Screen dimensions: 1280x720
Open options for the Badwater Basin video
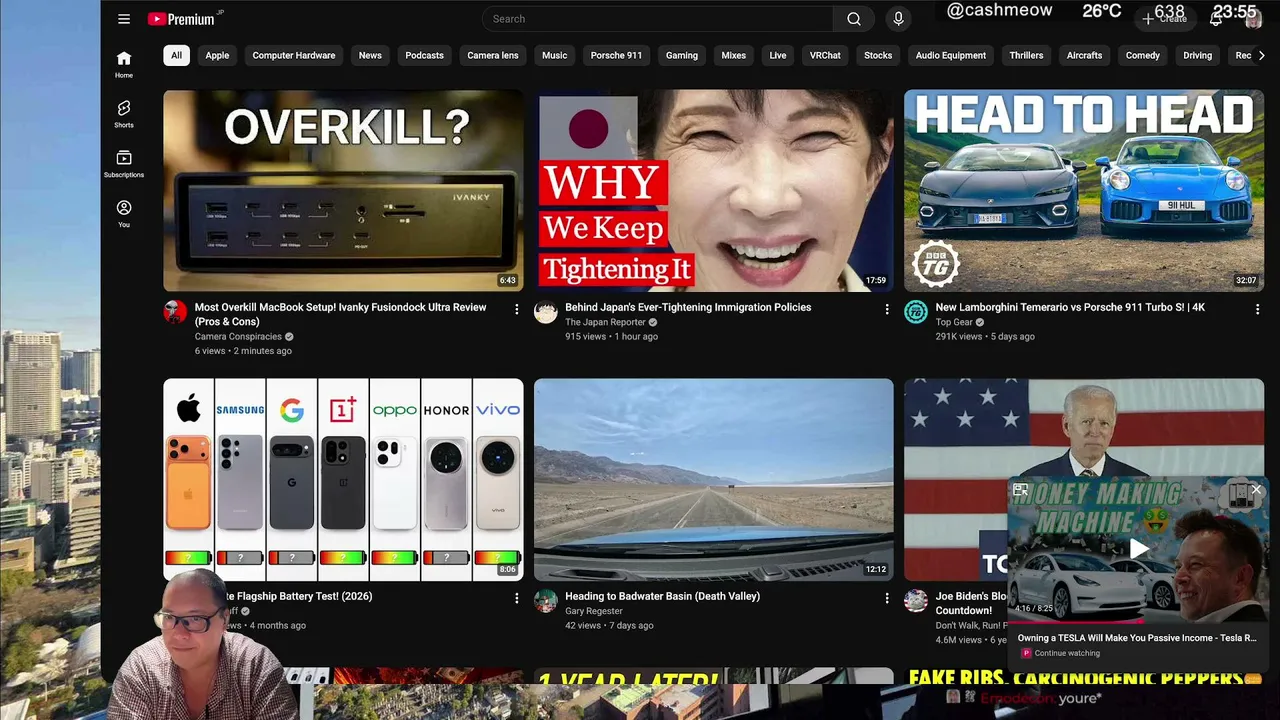(x=887, y=598)
